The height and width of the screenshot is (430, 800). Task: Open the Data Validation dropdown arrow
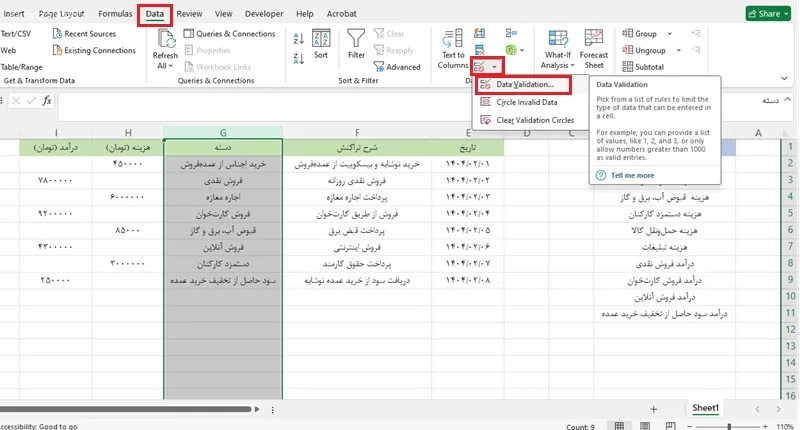click(494, 67)
